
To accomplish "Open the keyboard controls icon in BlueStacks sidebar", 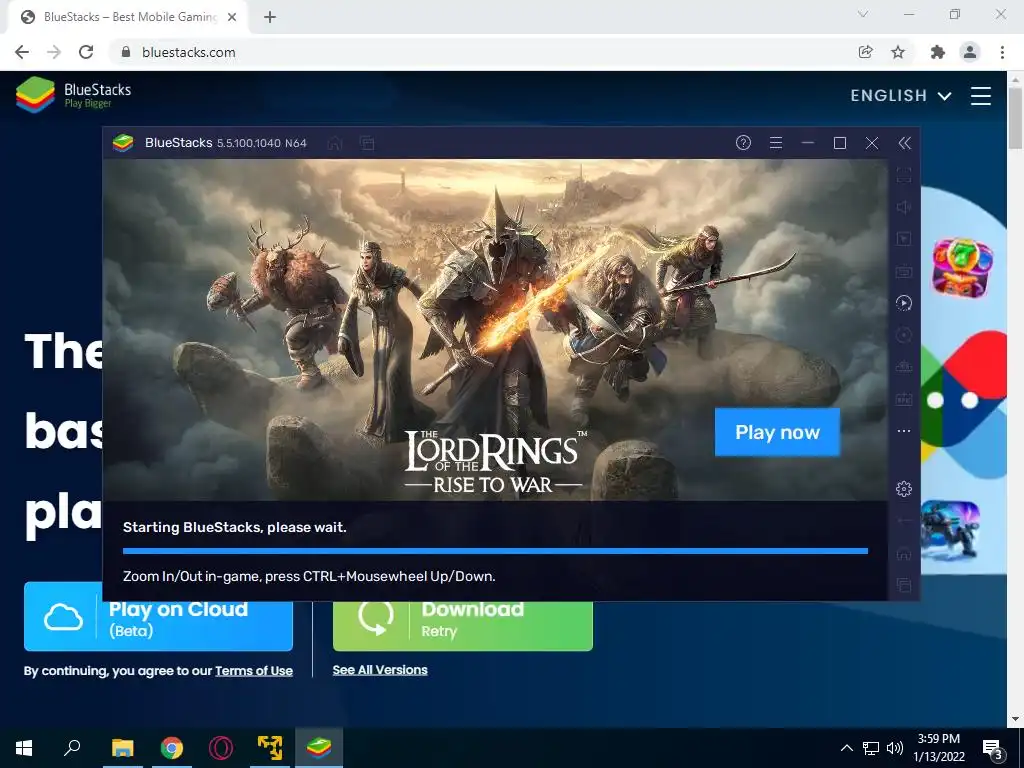I will [x=904, y=271].
